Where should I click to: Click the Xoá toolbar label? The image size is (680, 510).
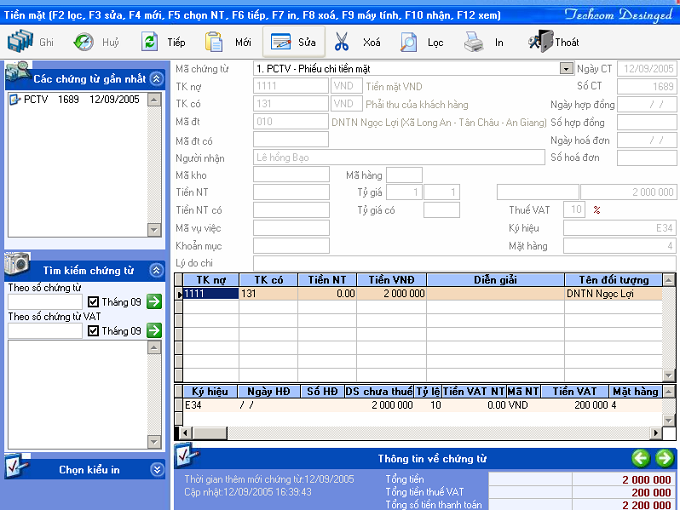tap(372, 42)
